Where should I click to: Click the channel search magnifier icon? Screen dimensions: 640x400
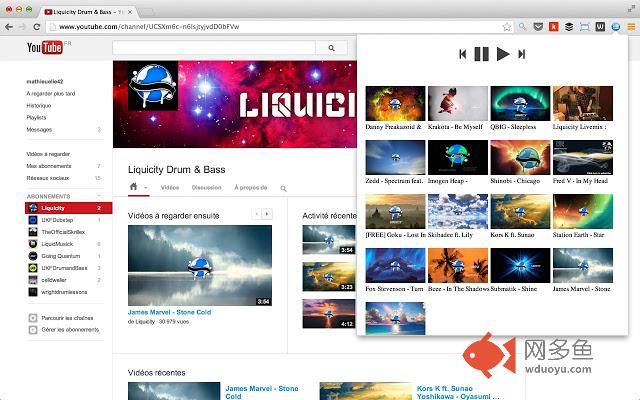tap(283, 188)
